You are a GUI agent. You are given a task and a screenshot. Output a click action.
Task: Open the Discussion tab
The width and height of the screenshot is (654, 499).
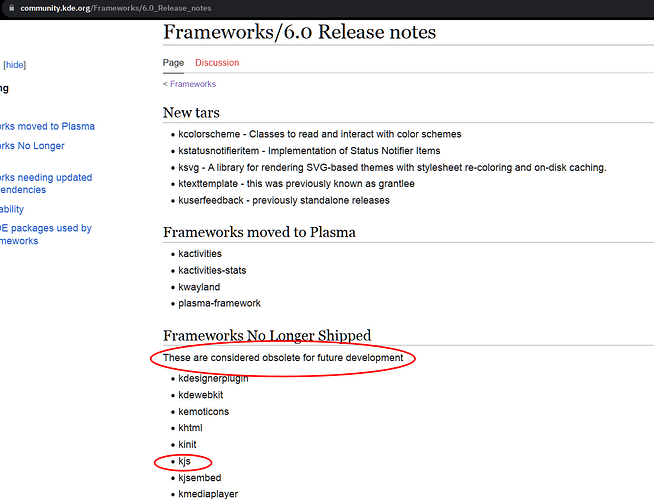coord(217,63)
